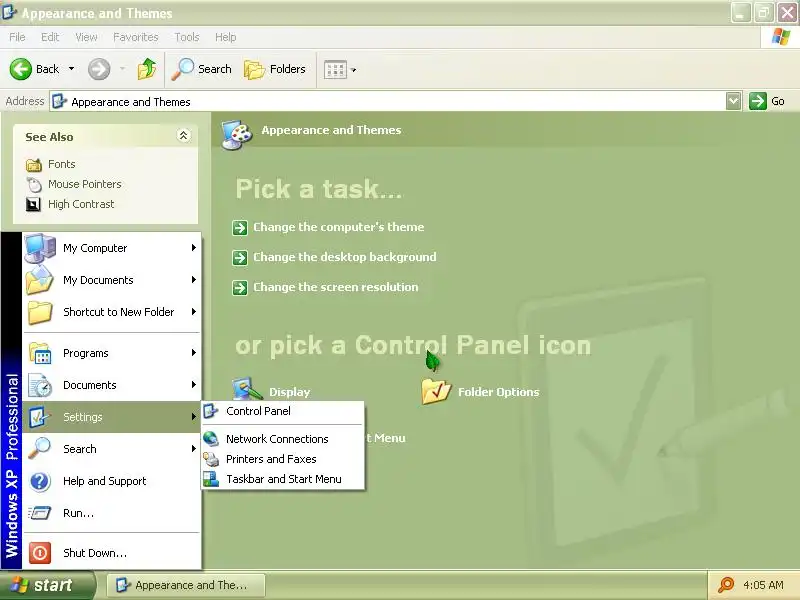This screenshot has height=600, width=800.
Task: Open the Folder Options icon
Action: click(436, 391)
